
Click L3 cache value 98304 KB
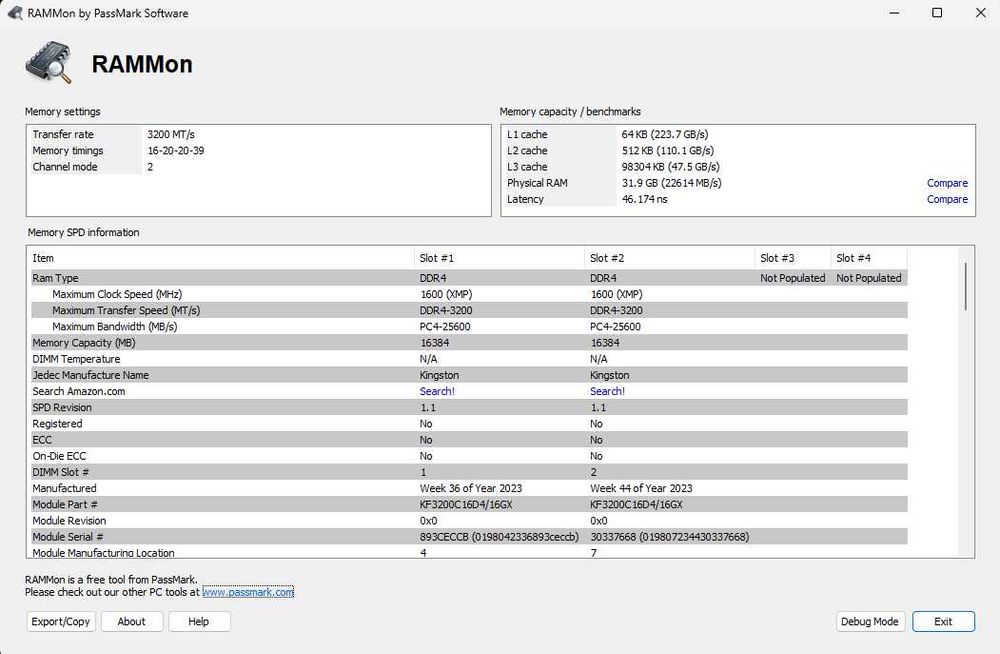point(670,167)
